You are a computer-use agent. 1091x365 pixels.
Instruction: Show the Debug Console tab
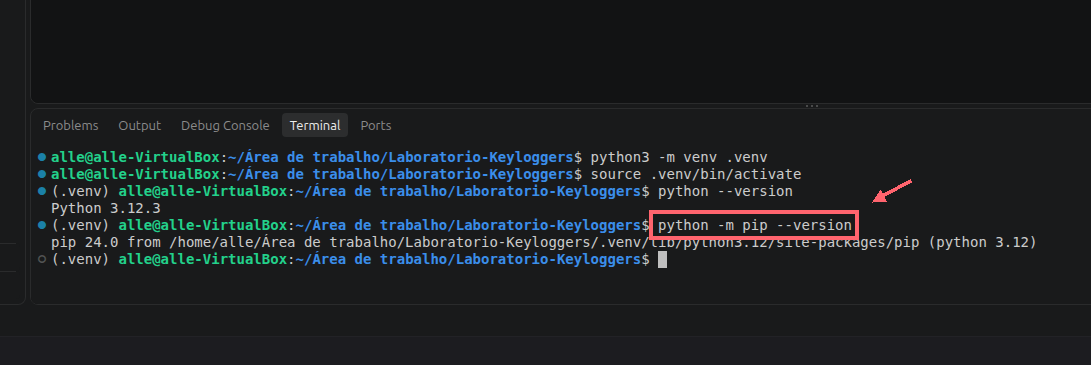tap(225, 126)
